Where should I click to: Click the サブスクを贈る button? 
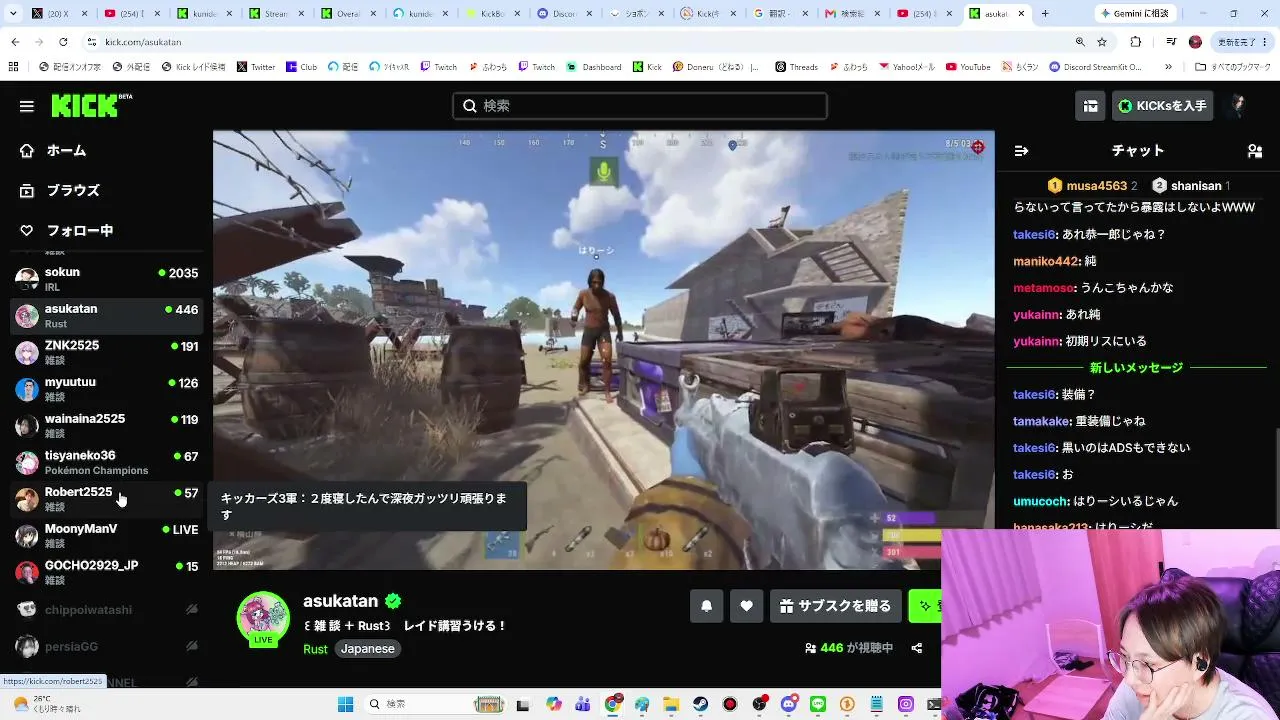click(x=835, y=606)
